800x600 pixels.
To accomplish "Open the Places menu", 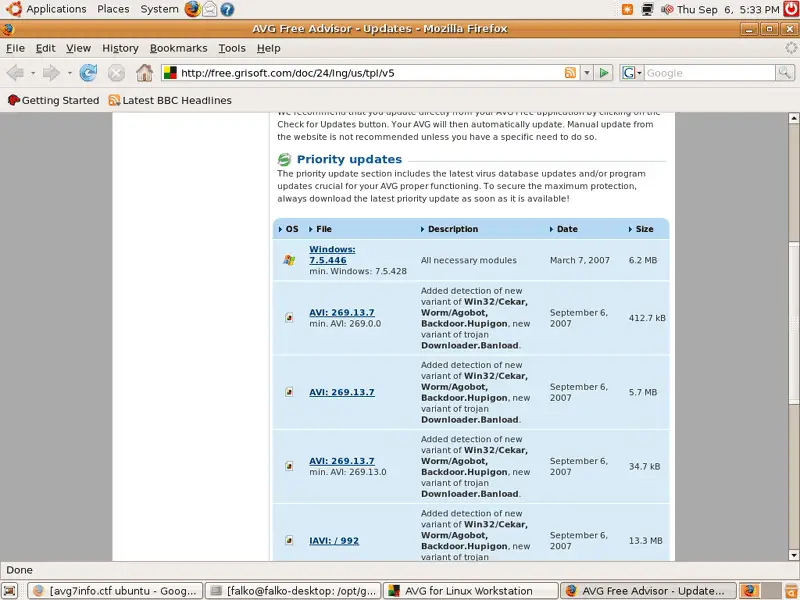I will pyautogui.click(x=113, y=9).
